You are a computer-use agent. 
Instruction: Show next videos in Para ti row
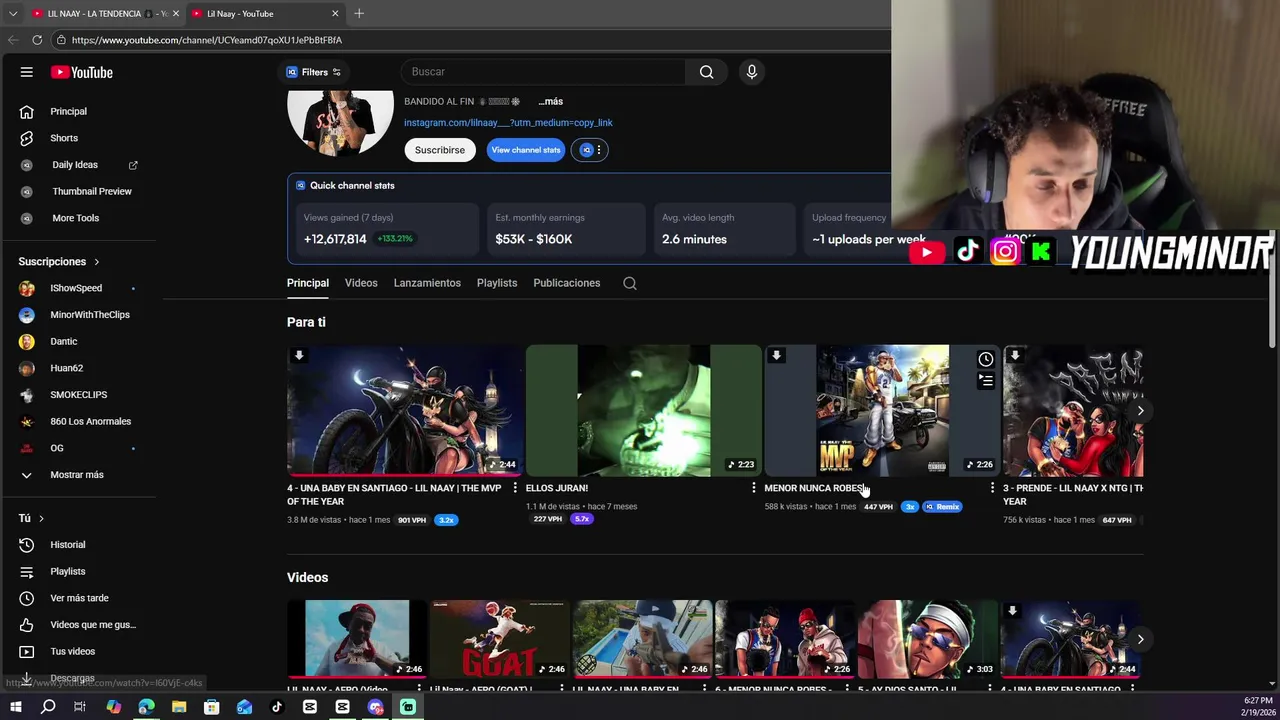click(1140, 411)
